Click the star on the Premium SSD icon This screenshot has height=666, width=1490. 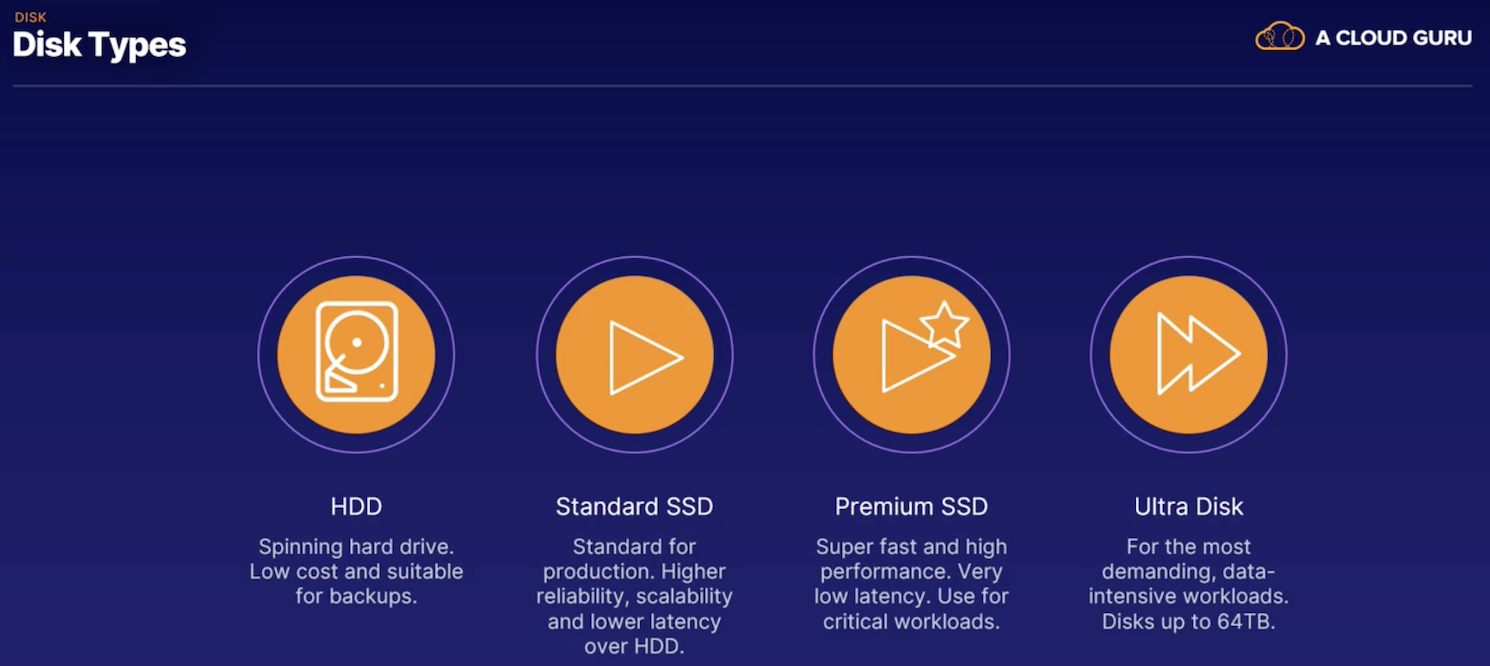pos(944,325)
